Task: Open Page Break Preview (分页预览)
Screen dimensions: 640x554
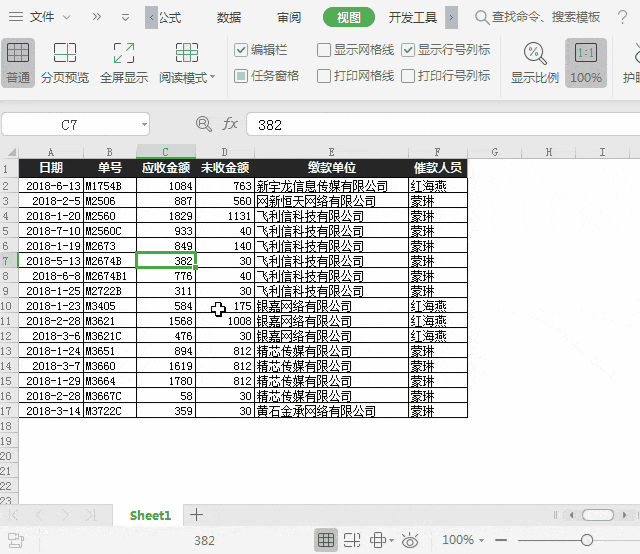Action: (65, 62)
